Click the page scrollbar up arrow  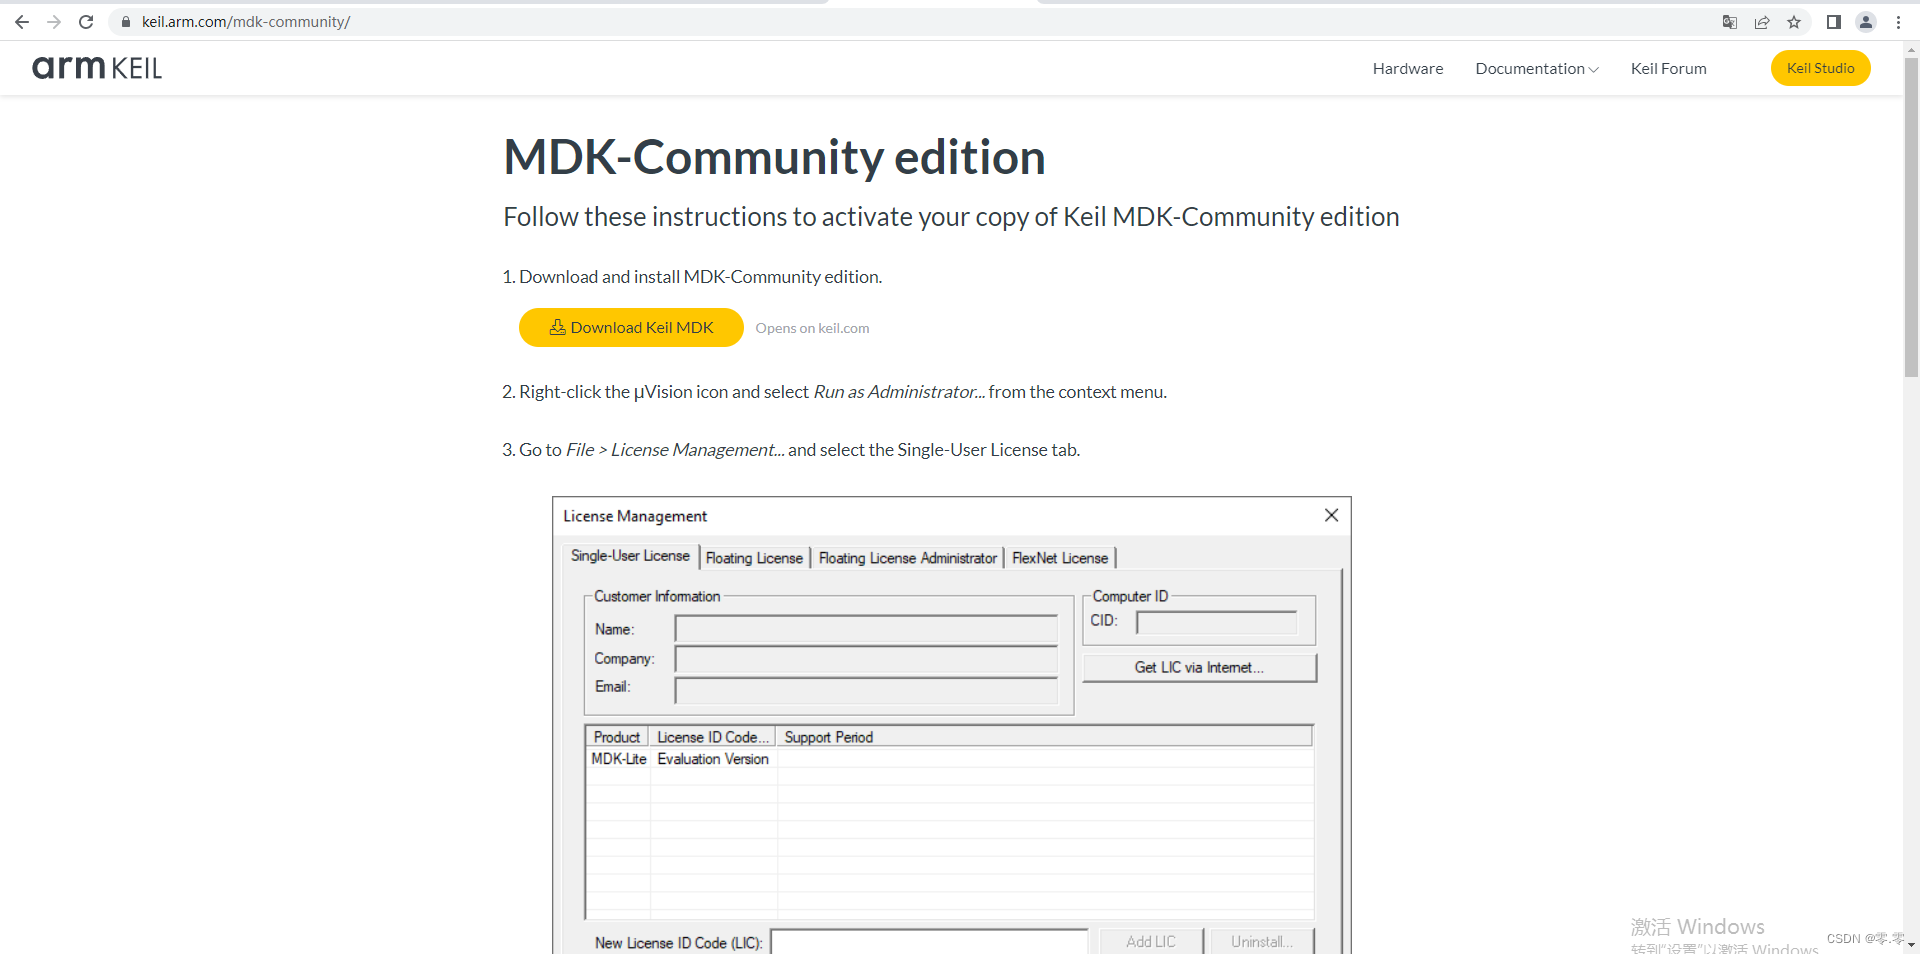pyautogui.click(x=1911, y=48)
